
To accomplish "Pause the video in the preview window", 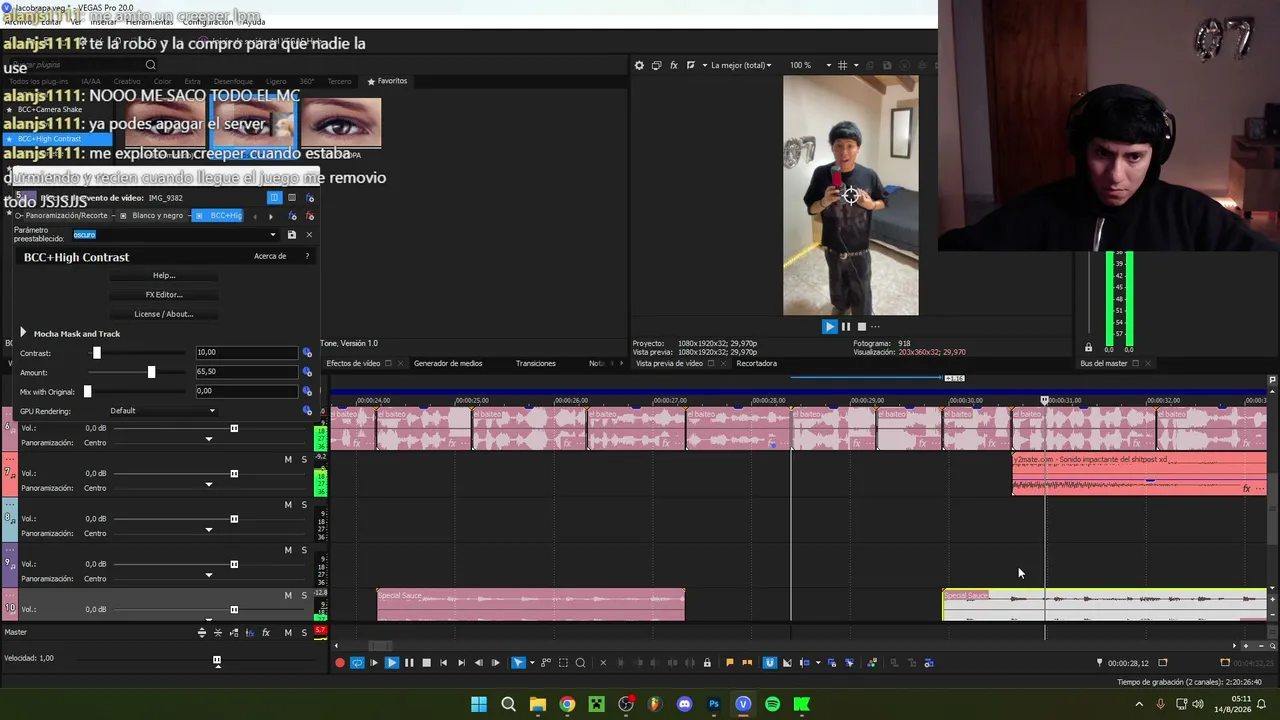I will 846,326.
